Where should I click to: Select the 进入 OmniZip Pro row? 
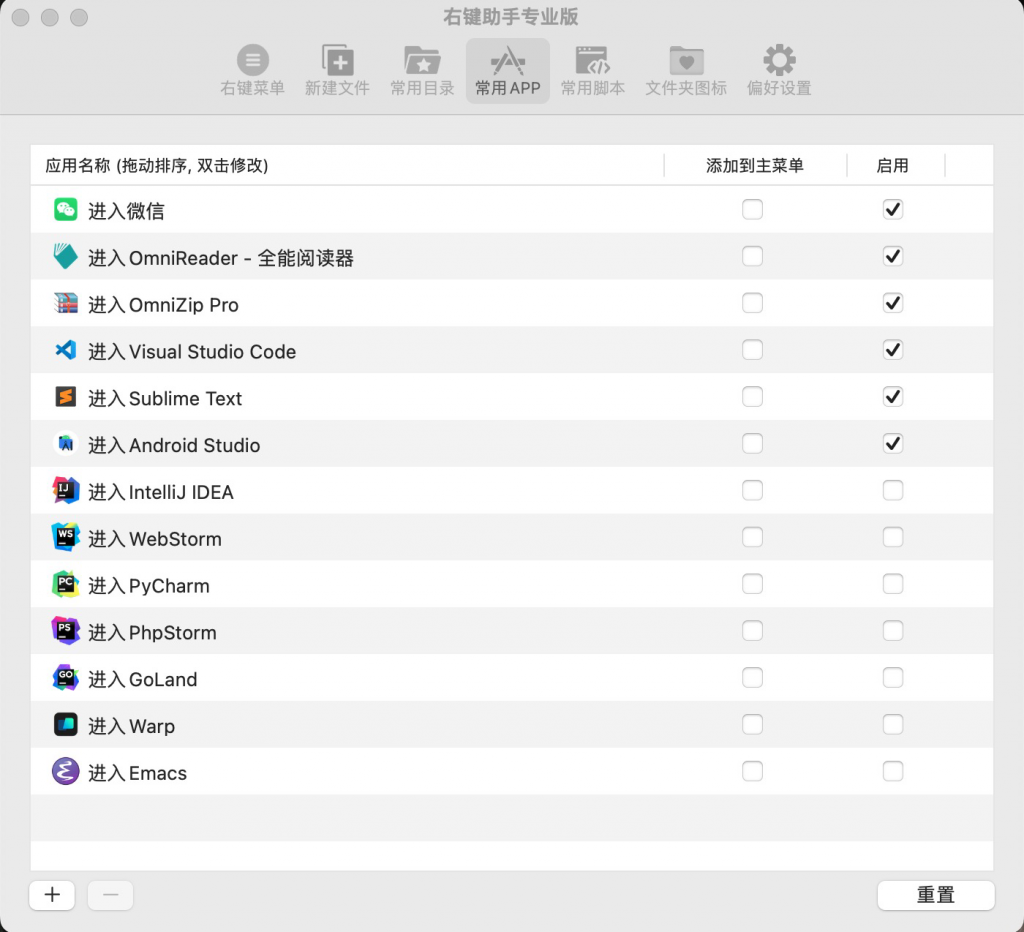pos(300,304)
